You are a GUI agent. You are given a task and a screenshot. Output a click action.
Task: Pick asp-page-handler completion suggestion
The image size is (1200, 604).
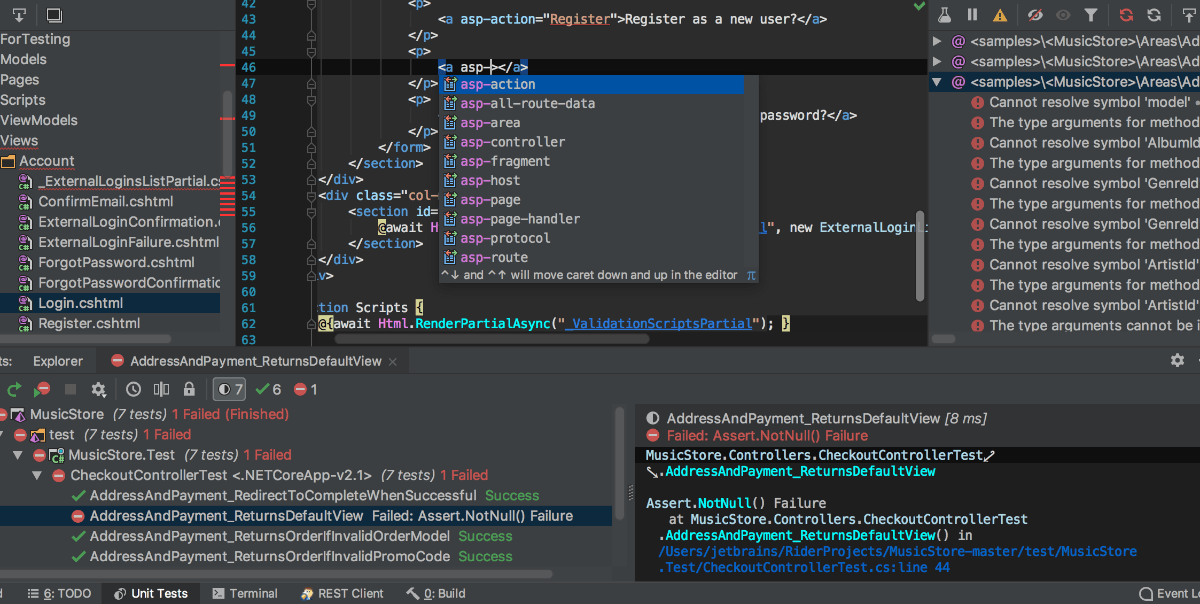tap(592, 219)
